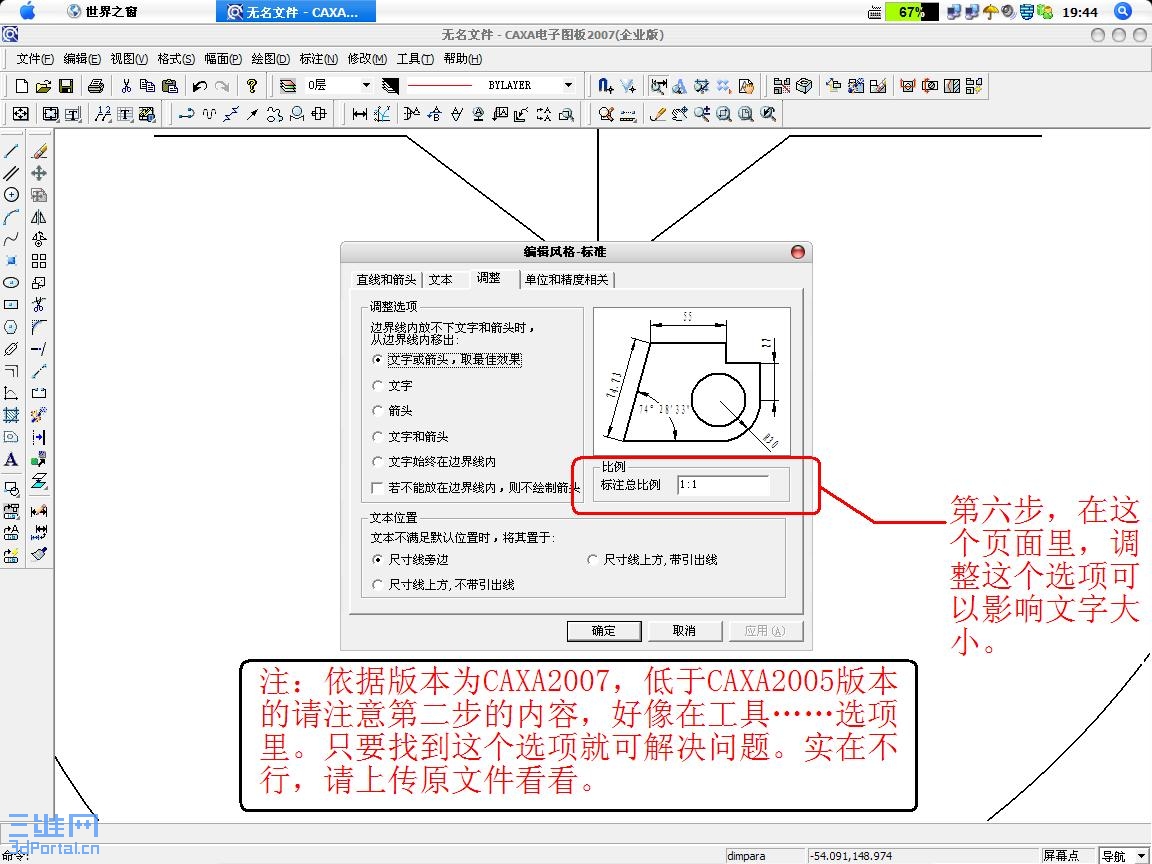Print the drawing using the printer icon
Viewport: 1152px width, 864px height.
(x=96, y=86)
